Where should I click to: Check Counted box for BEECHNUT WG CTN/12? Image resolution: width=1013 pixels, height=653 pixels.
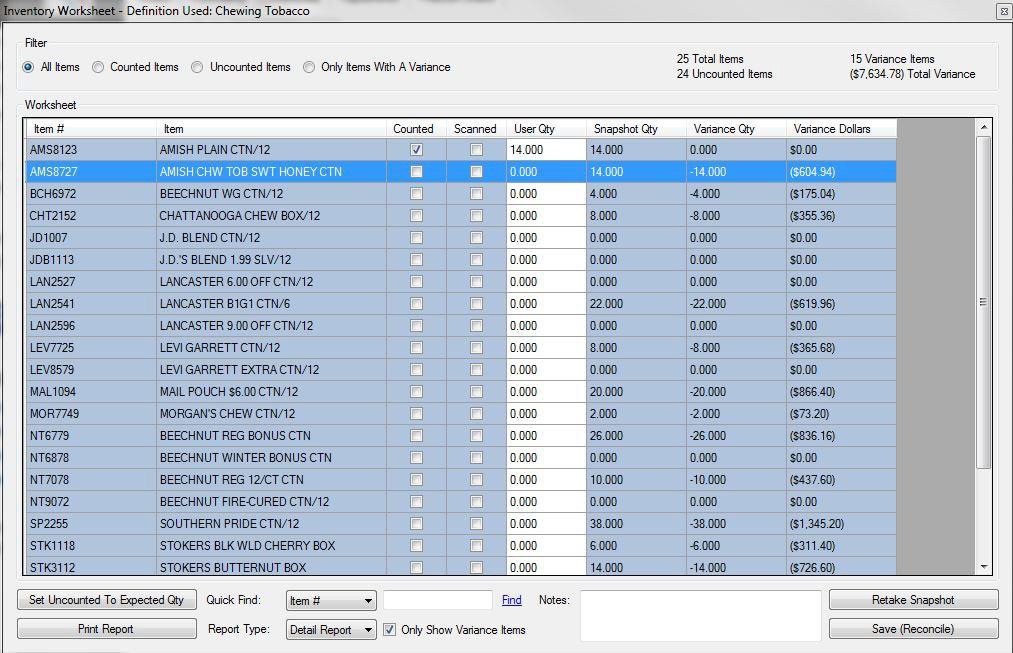[x=416, y=194]
